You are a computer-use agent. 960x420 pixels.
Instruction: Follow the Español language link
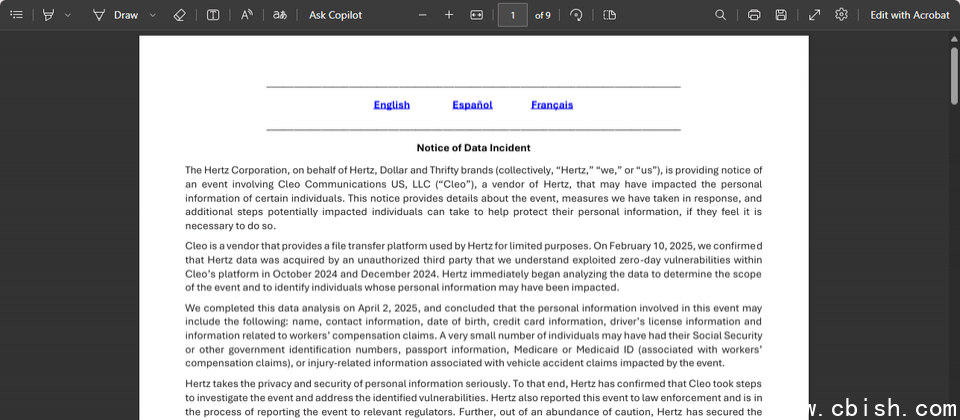473,105
